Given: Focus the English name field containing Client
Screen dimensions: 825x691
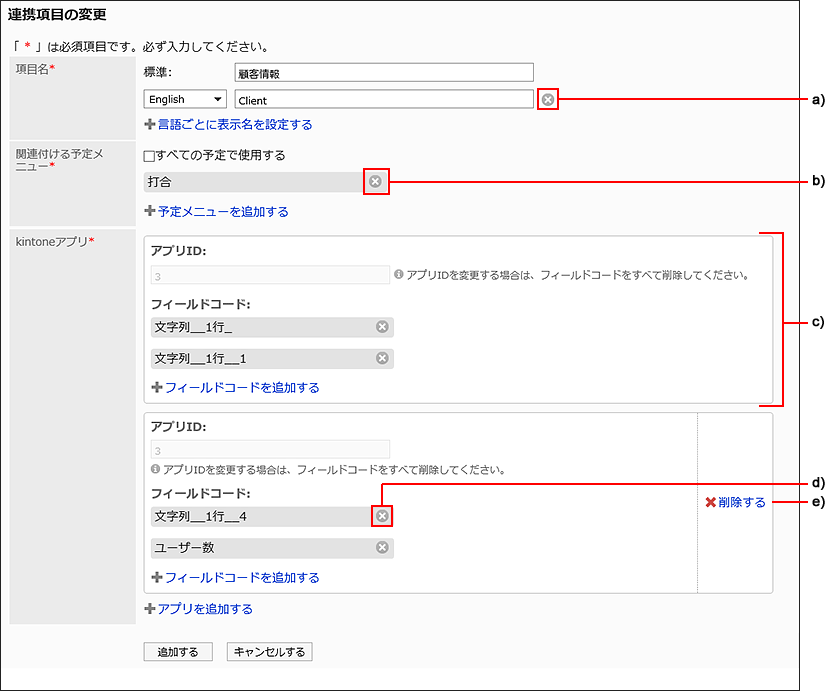Looking at the screenshot, I should click(384, 99).
